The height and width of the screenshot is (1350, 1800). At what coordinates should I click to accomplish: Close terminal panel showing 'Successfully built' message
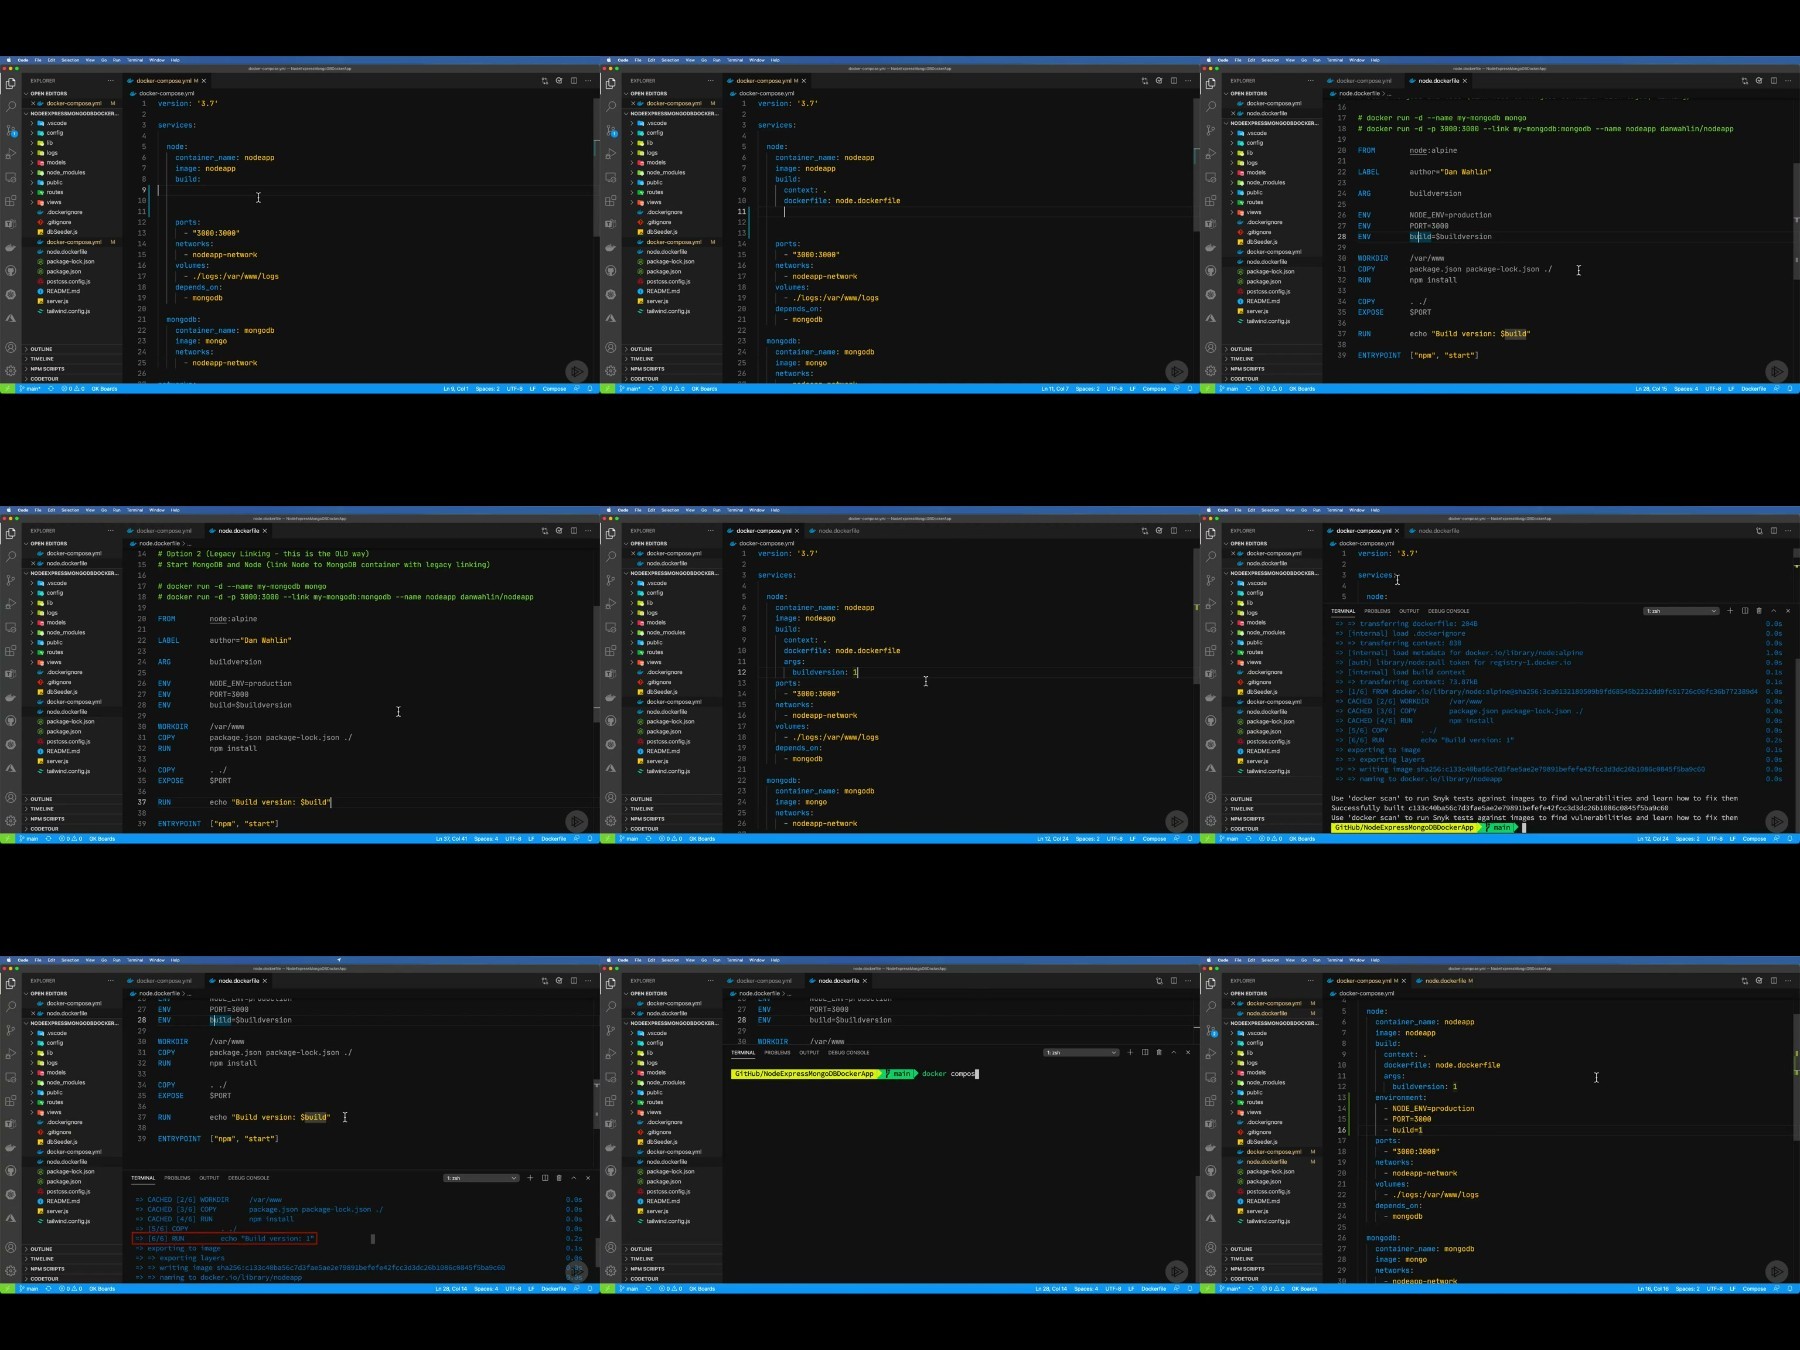(x=1788, y=611)
